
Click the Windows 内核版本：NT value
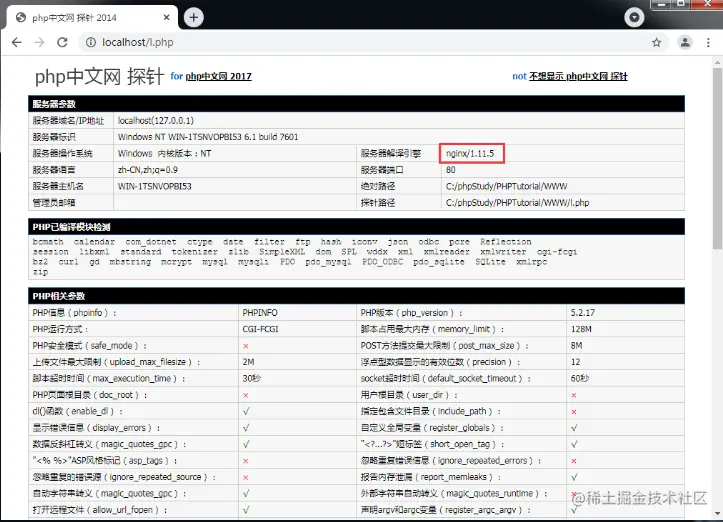click(164, 154)
